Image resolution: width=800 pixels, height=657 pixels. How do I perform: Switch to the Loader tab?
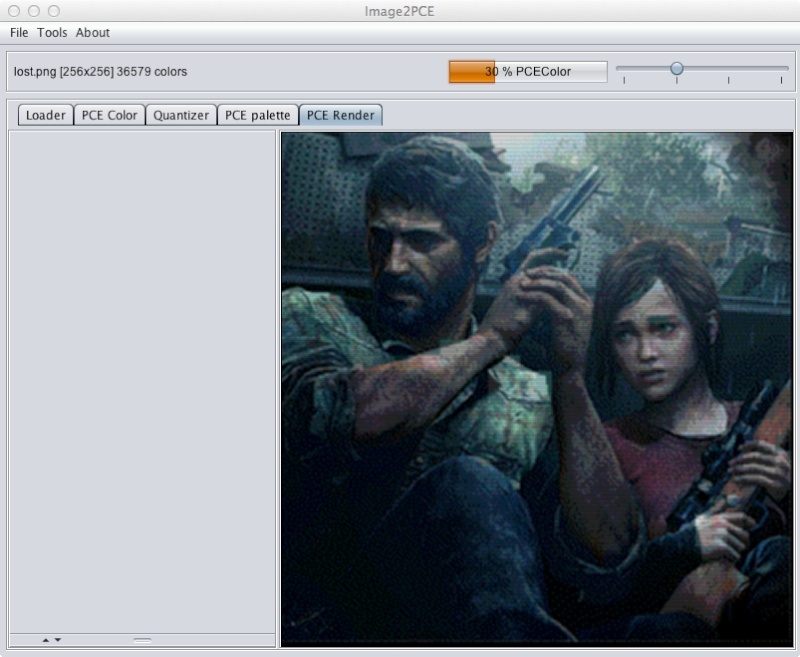click(x=46, y=115)
